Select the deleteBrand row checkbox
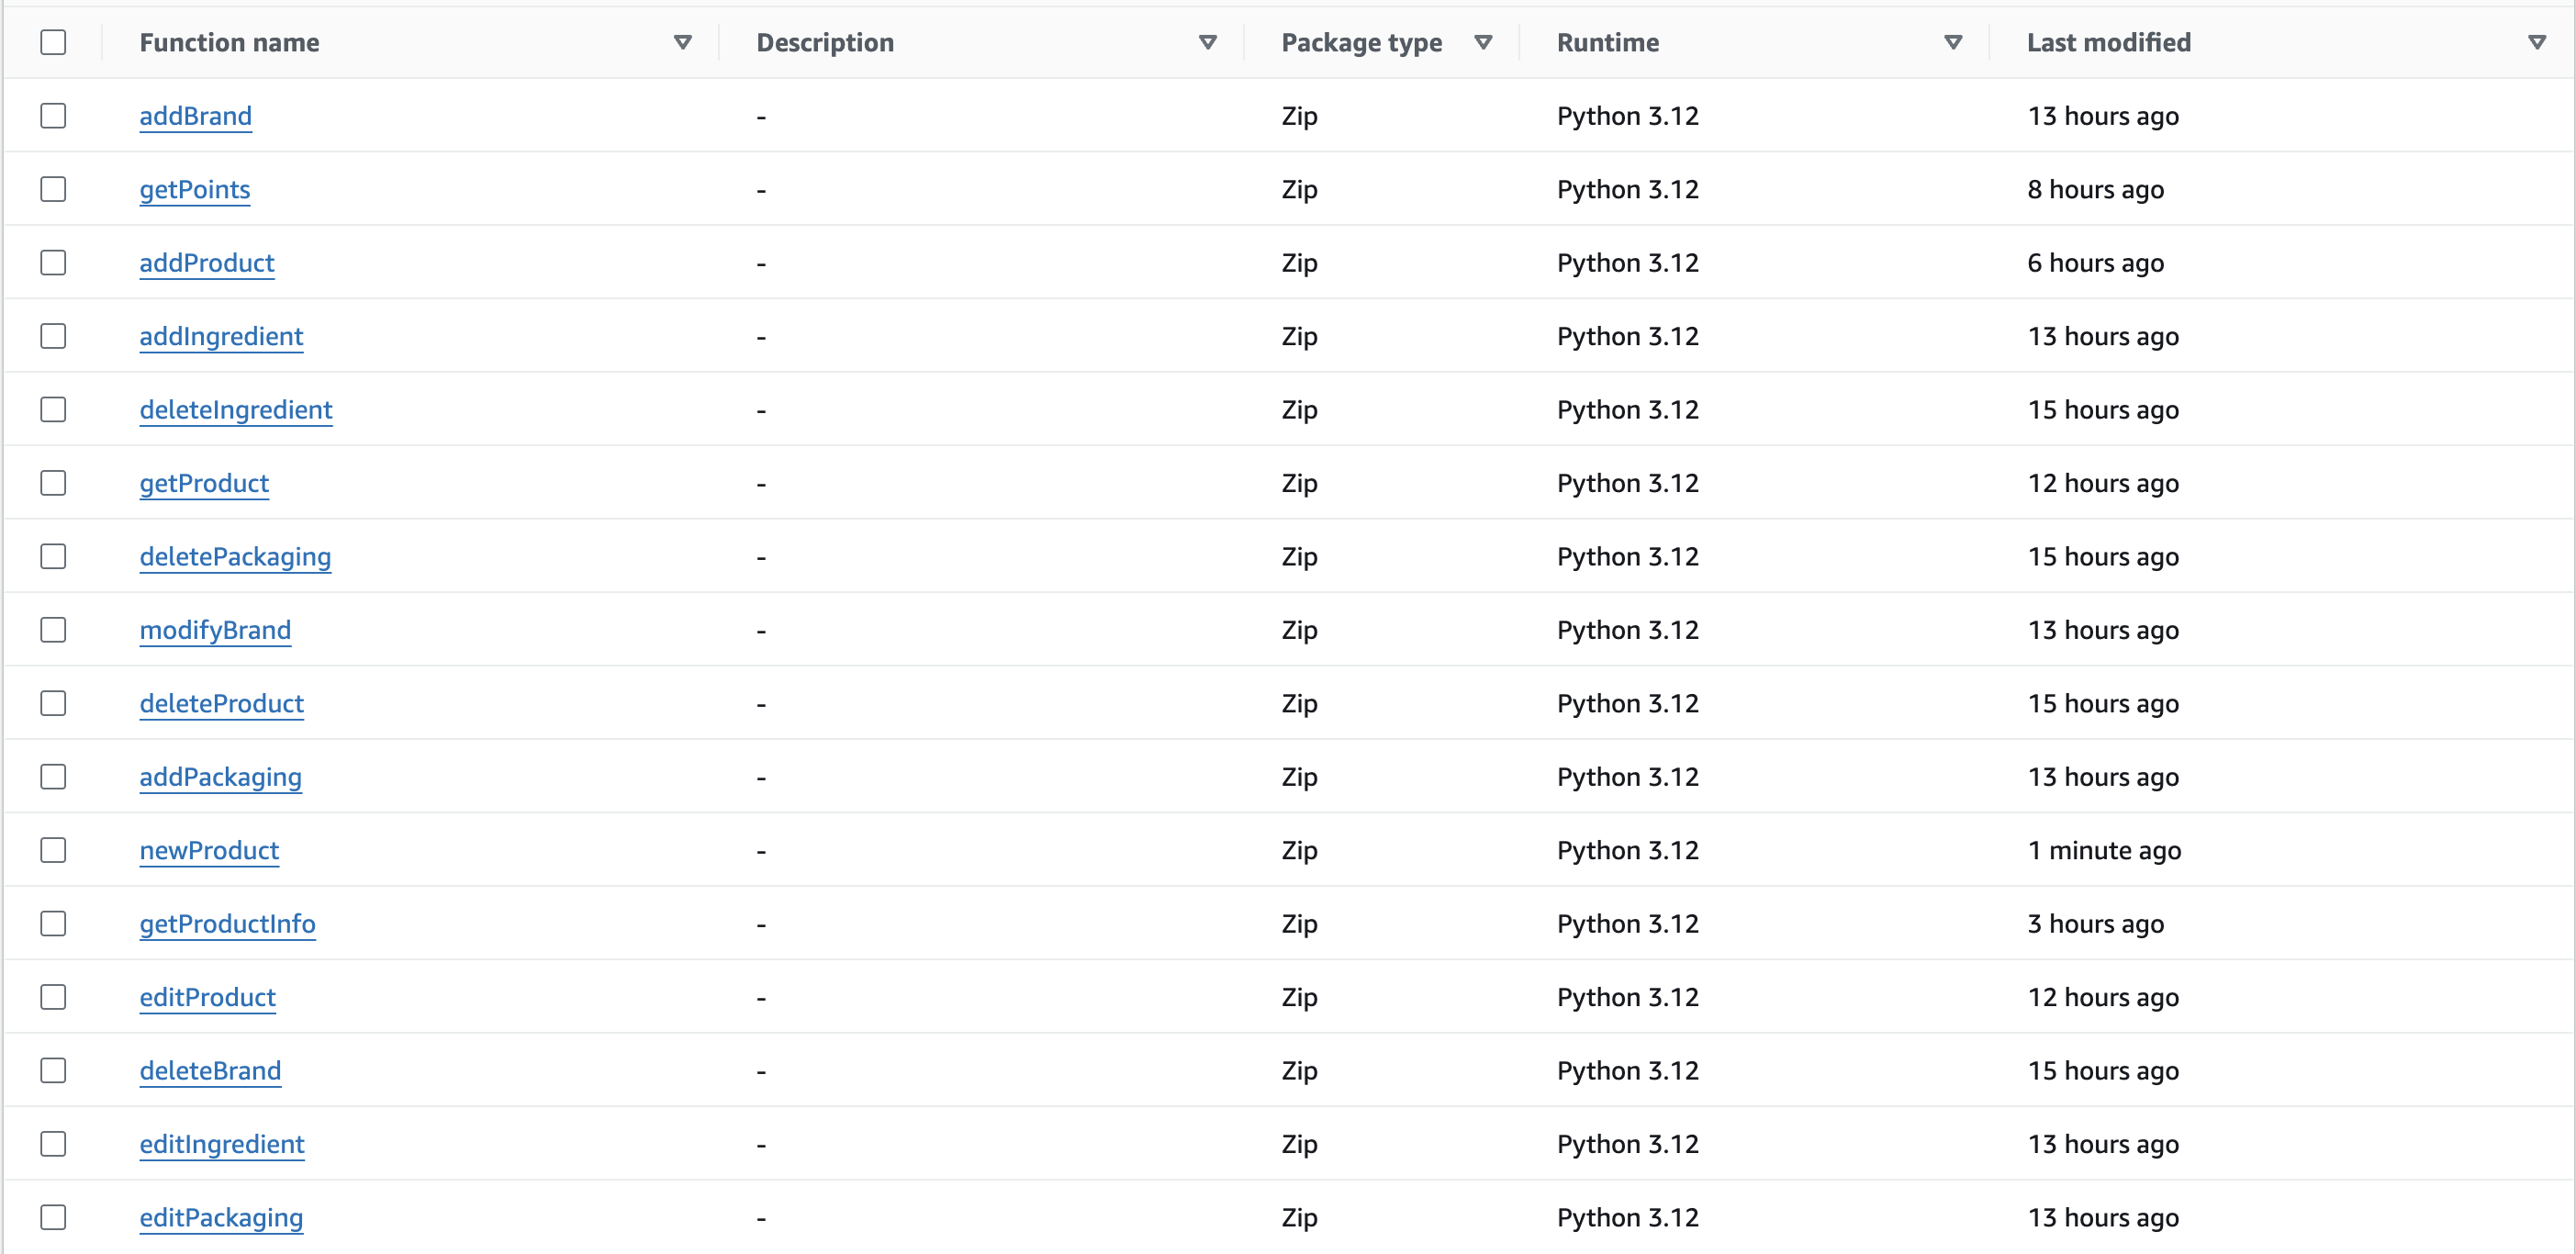The width and height of the screenshot is (2576, 1254). click(x=53, y=1070)
